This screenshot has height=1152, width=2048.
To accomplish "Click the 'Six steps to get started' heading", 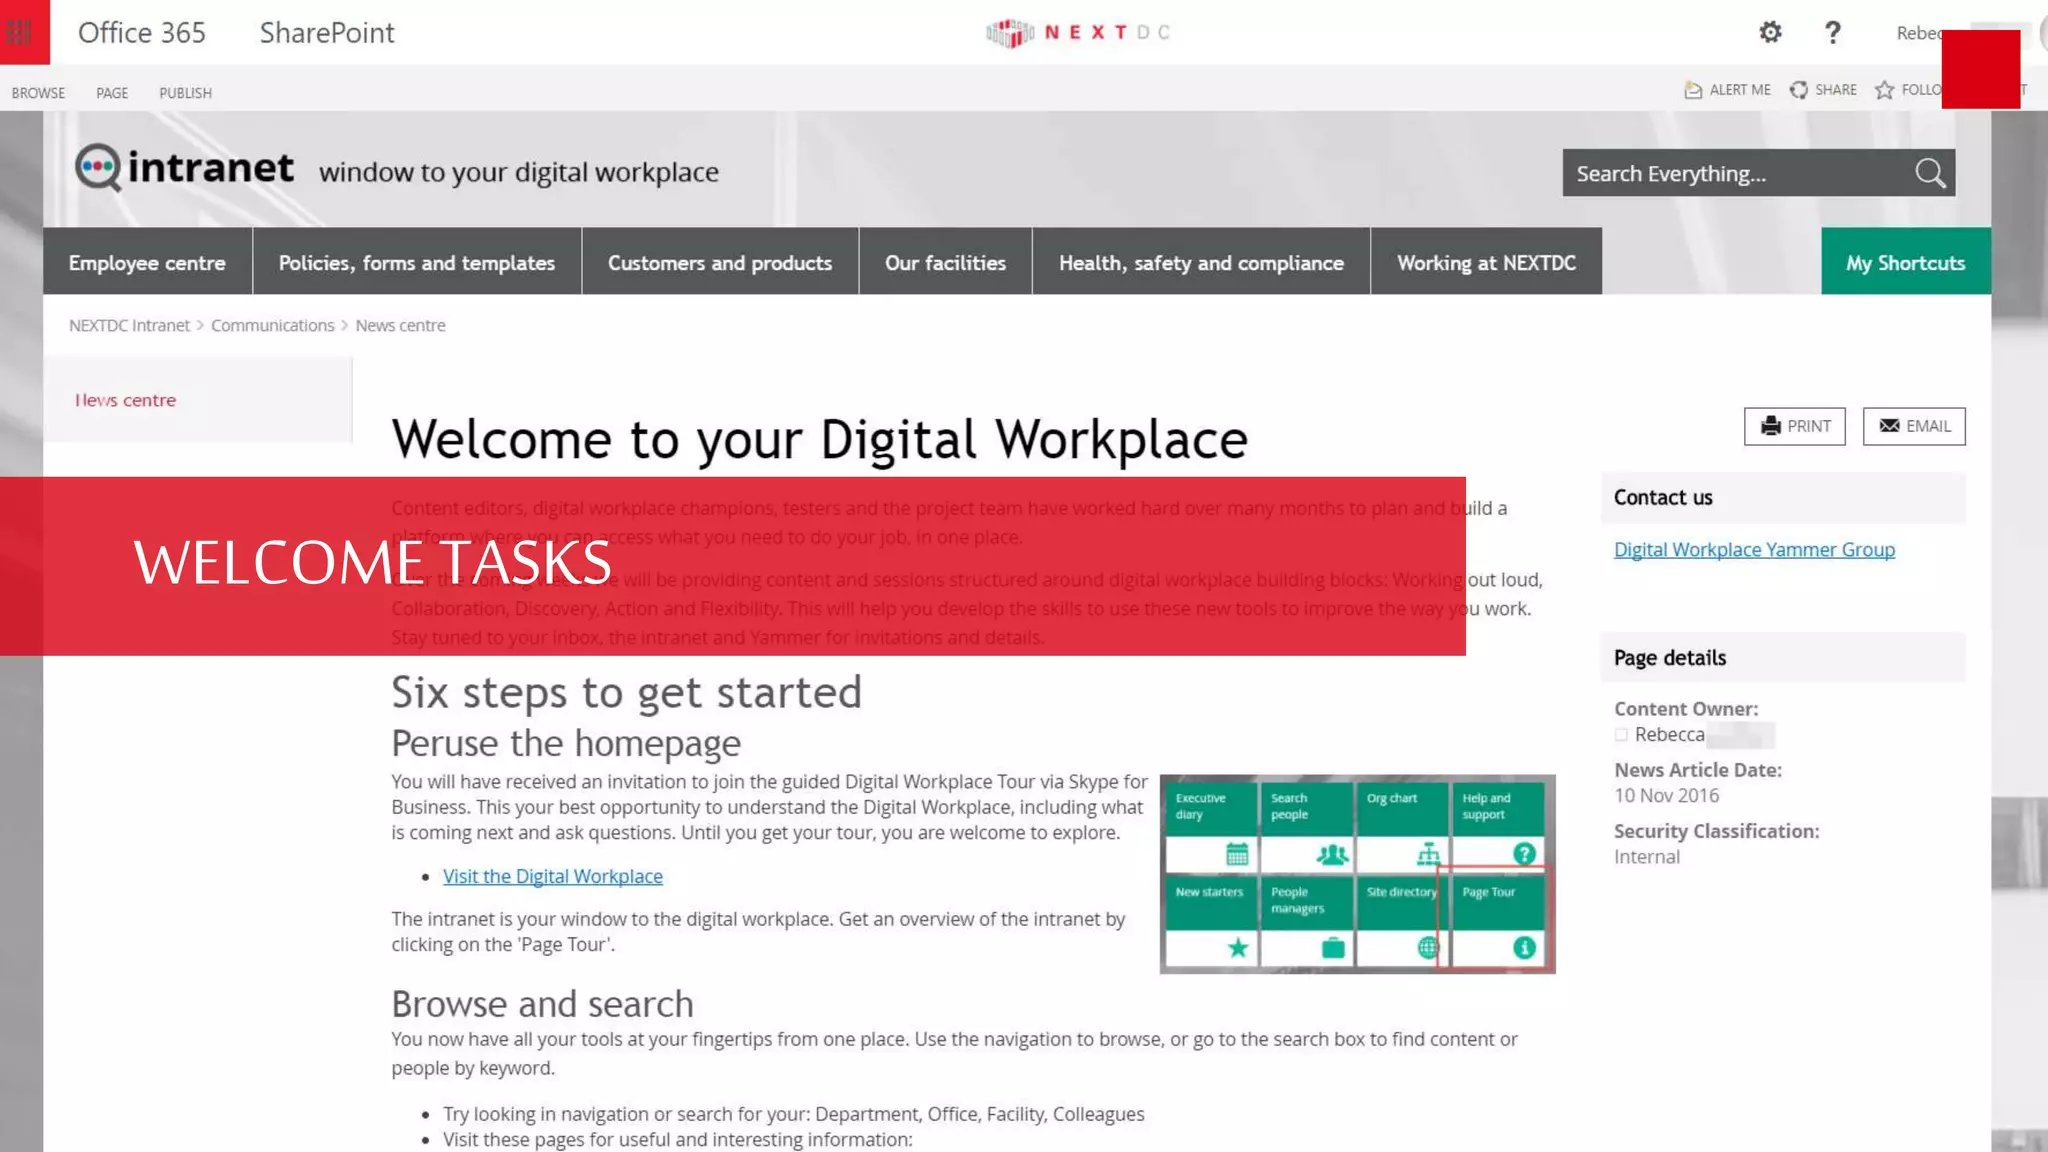I will click(626, 692).
